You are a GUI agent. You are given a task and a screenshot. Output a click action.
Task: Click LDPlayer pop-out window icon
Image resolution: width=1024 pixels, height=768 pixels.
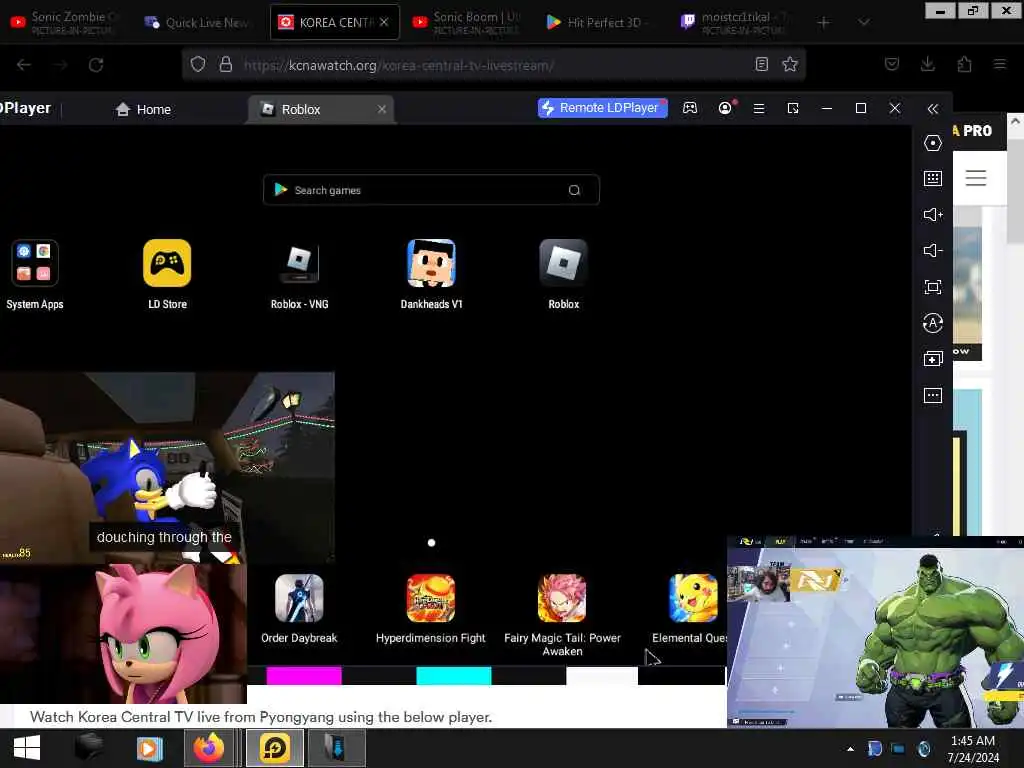[793, 108]
